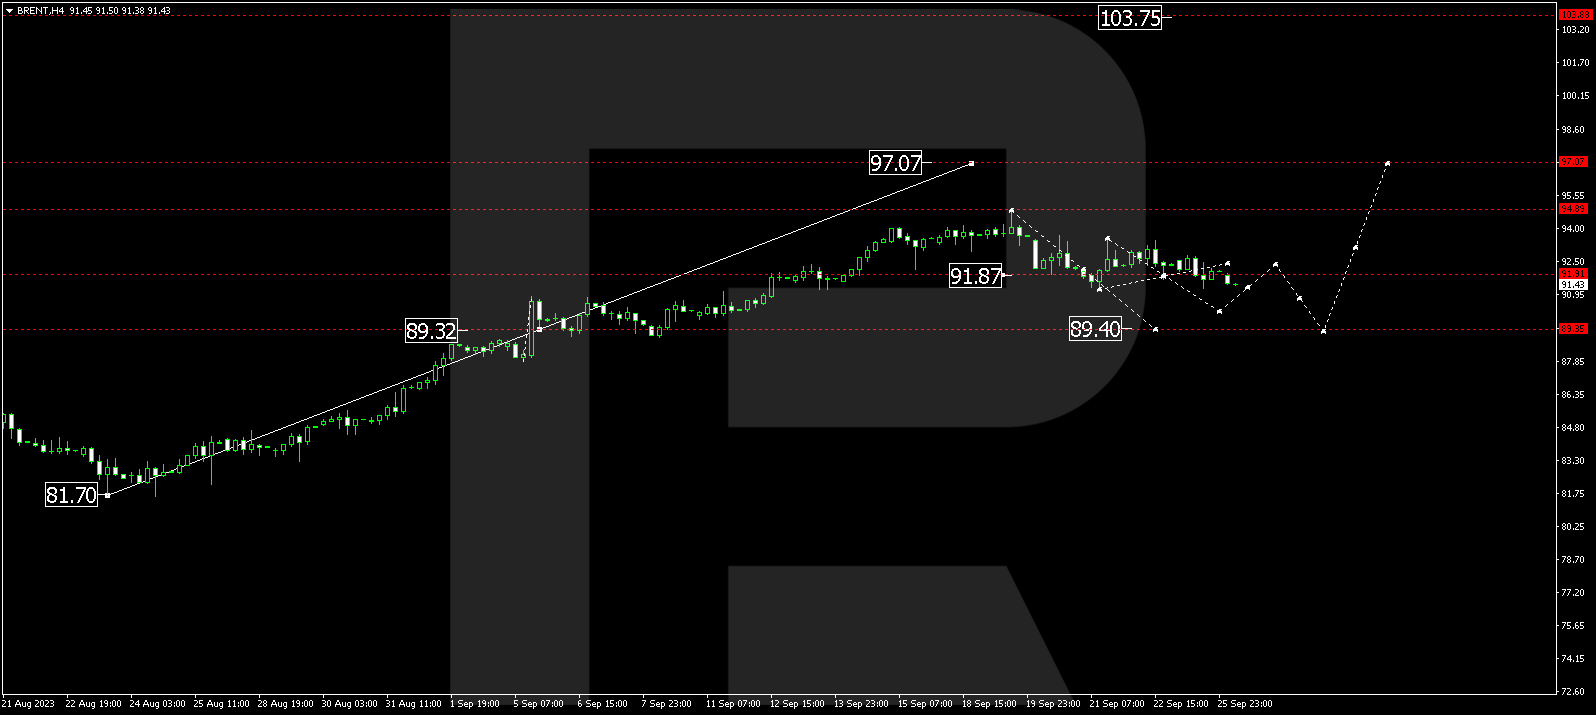Click the BRENT,H4 chart title text
1596x715 pixels.
41,11
